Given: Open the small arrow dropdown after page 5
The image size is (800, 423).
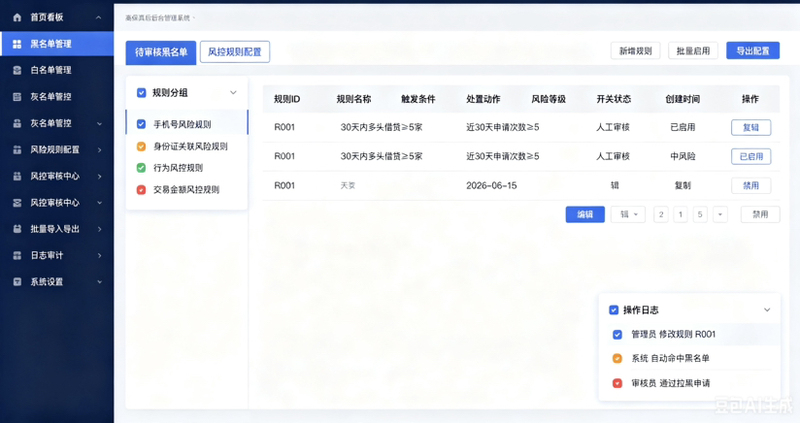Looking at the screenshot, I should pyautogui.click(x=720, y=214).
